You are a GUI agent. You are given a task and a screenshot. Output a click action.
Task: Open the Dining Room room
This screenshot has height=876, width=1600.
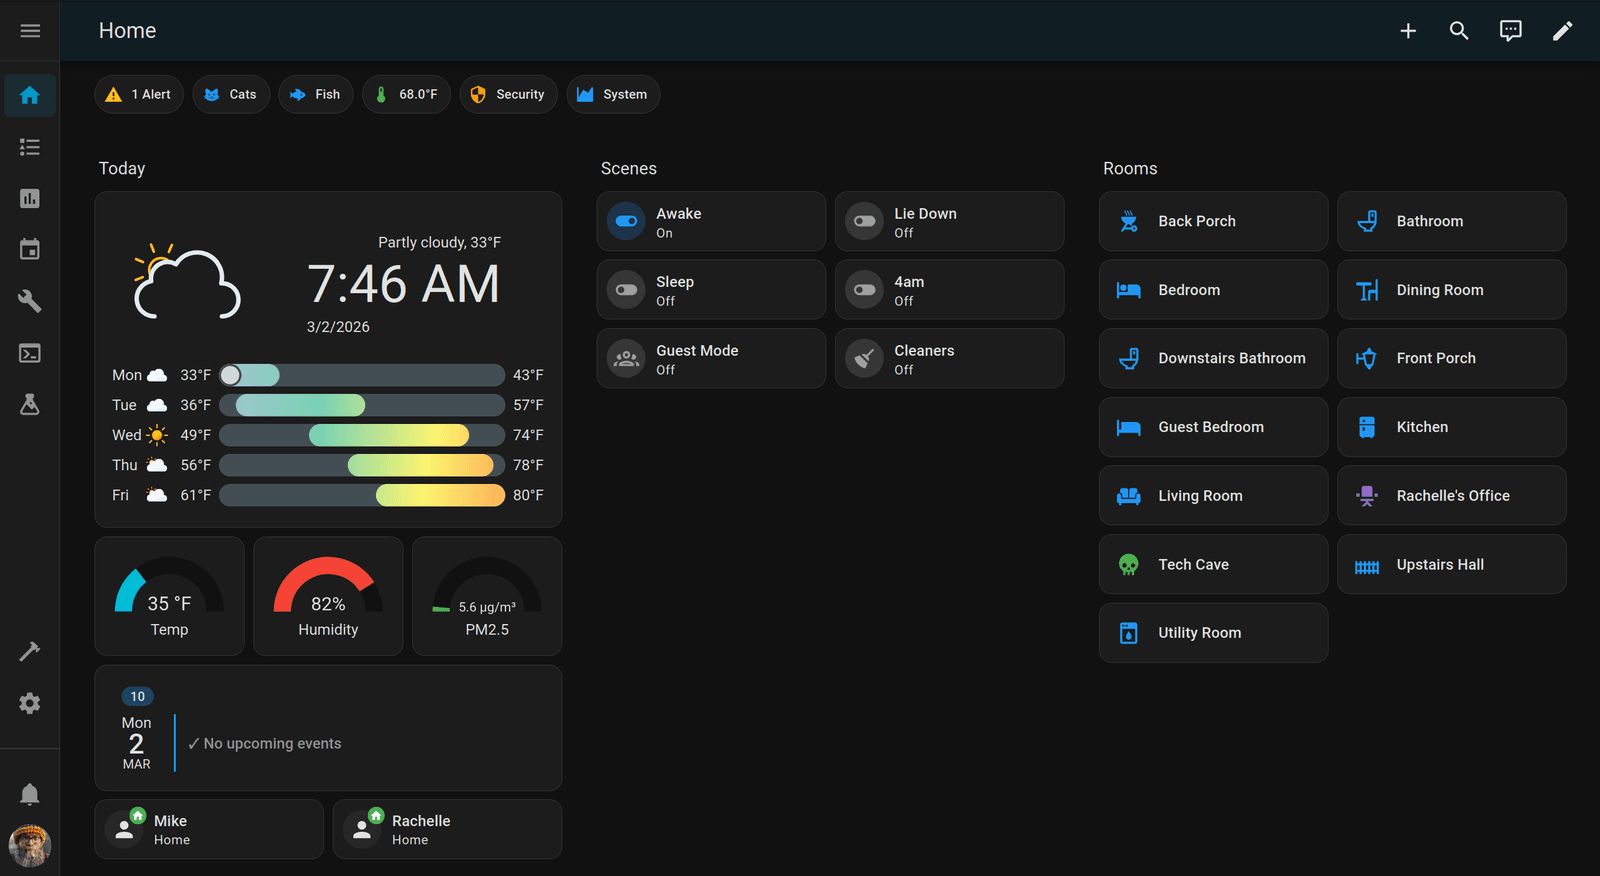pyautogui.click(x=1452, y=290)
